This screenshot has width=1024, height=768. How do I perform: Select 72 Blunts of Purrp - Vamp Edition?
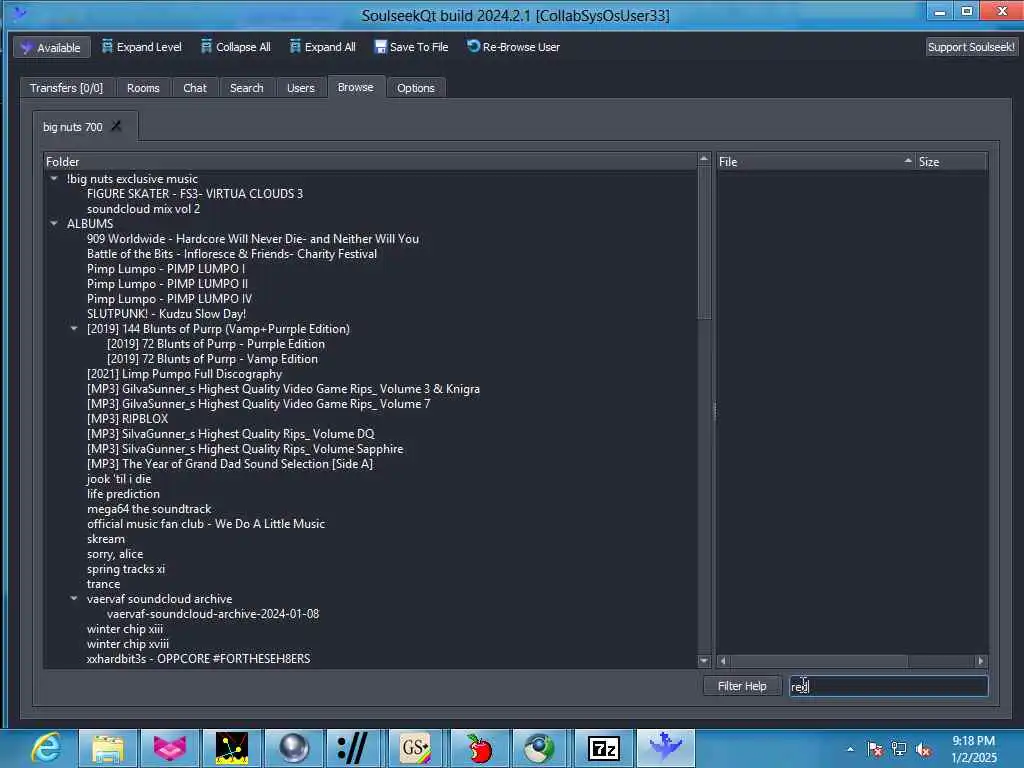click(x=212, y=359)
